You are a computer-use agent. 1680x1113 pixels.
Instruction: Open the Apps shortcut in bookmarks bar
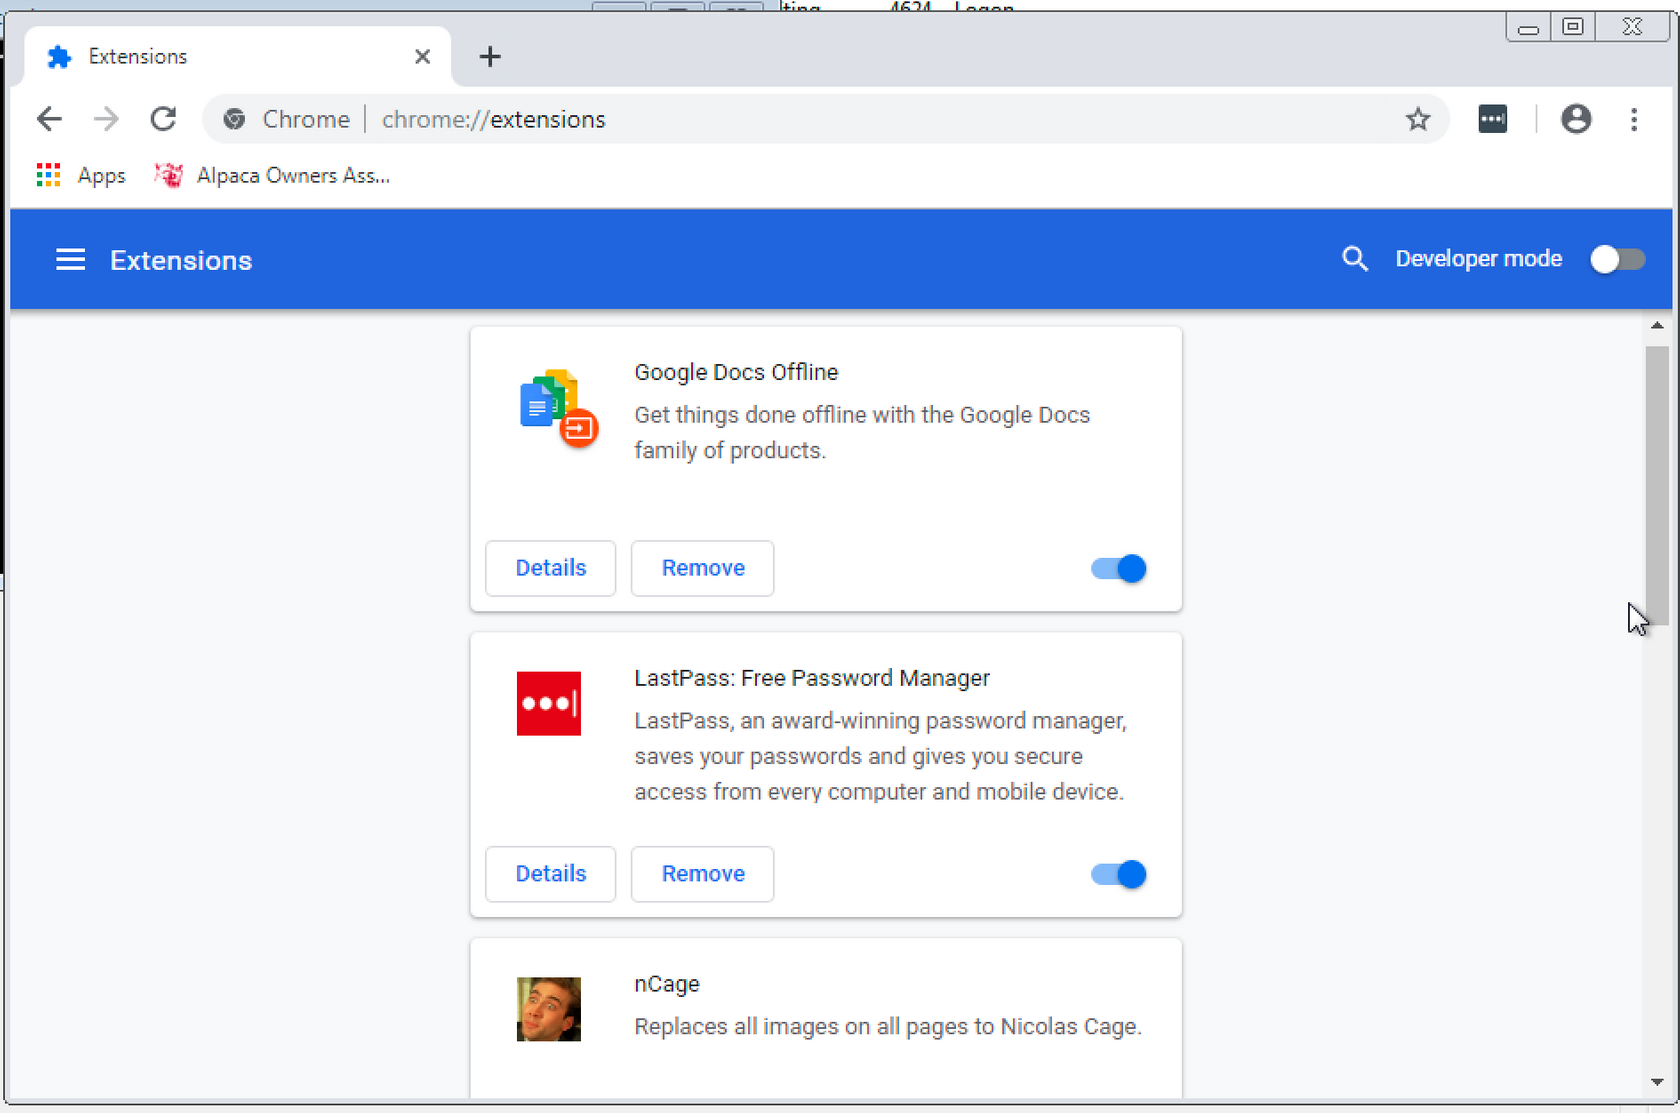[x=81, y=175]
